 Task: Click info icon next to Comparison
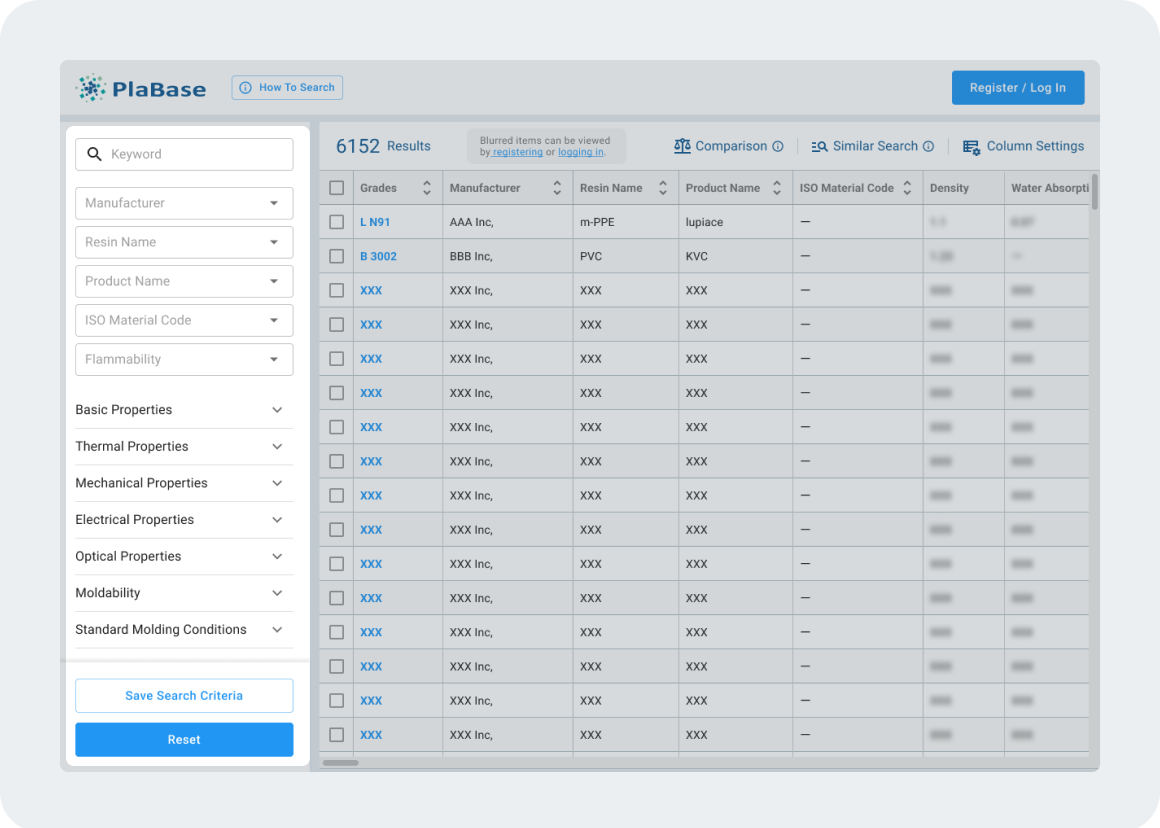point(778,146)
